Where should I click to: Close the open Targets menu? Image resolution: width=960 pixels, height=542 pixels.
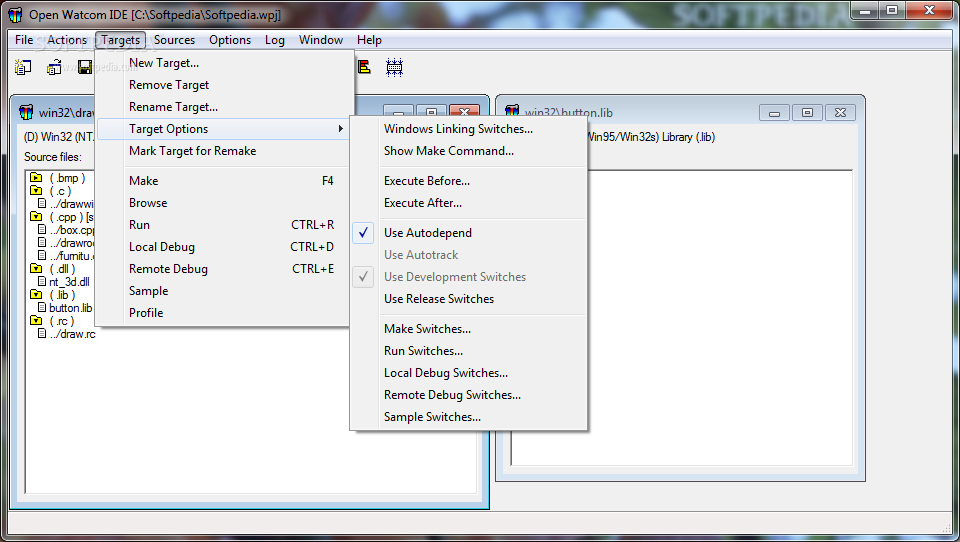click(121, 40)
